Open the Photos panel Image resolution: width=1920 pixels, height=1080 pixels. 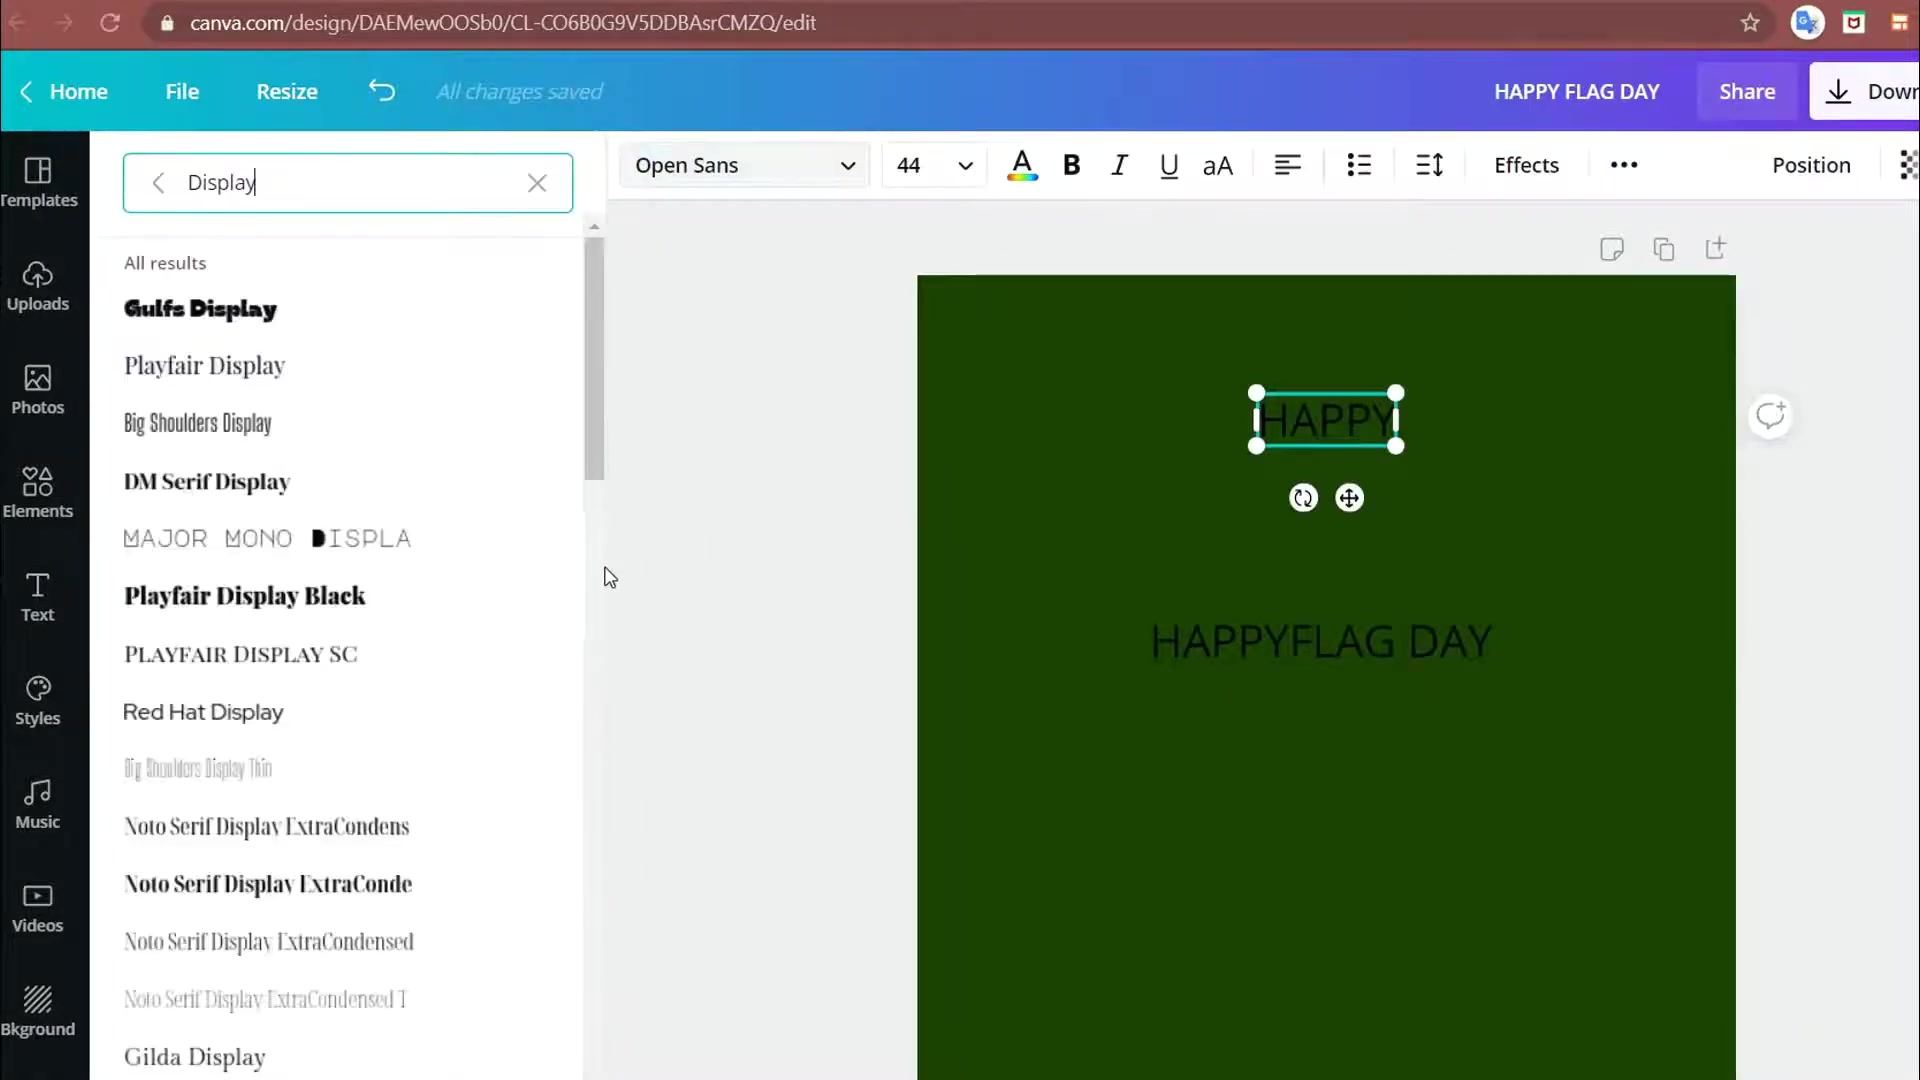38,391
